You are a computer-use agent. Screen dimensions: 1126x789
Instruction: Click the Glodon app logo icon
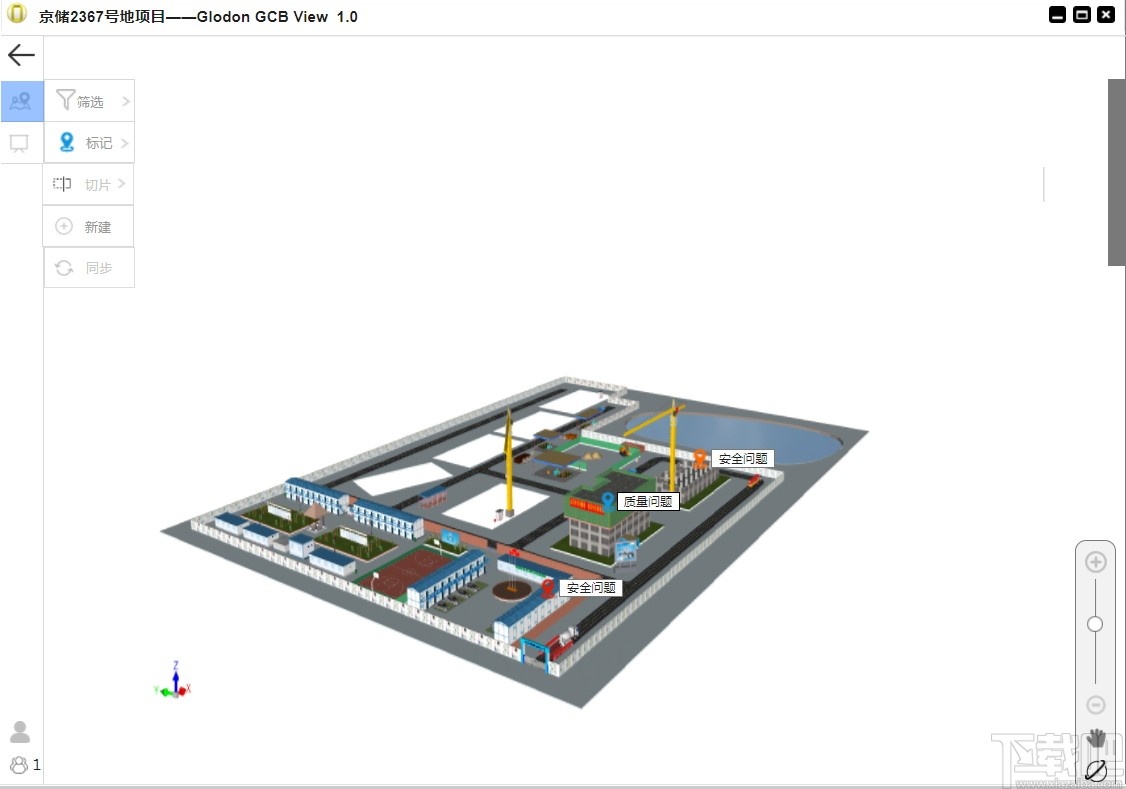[17, 14]
